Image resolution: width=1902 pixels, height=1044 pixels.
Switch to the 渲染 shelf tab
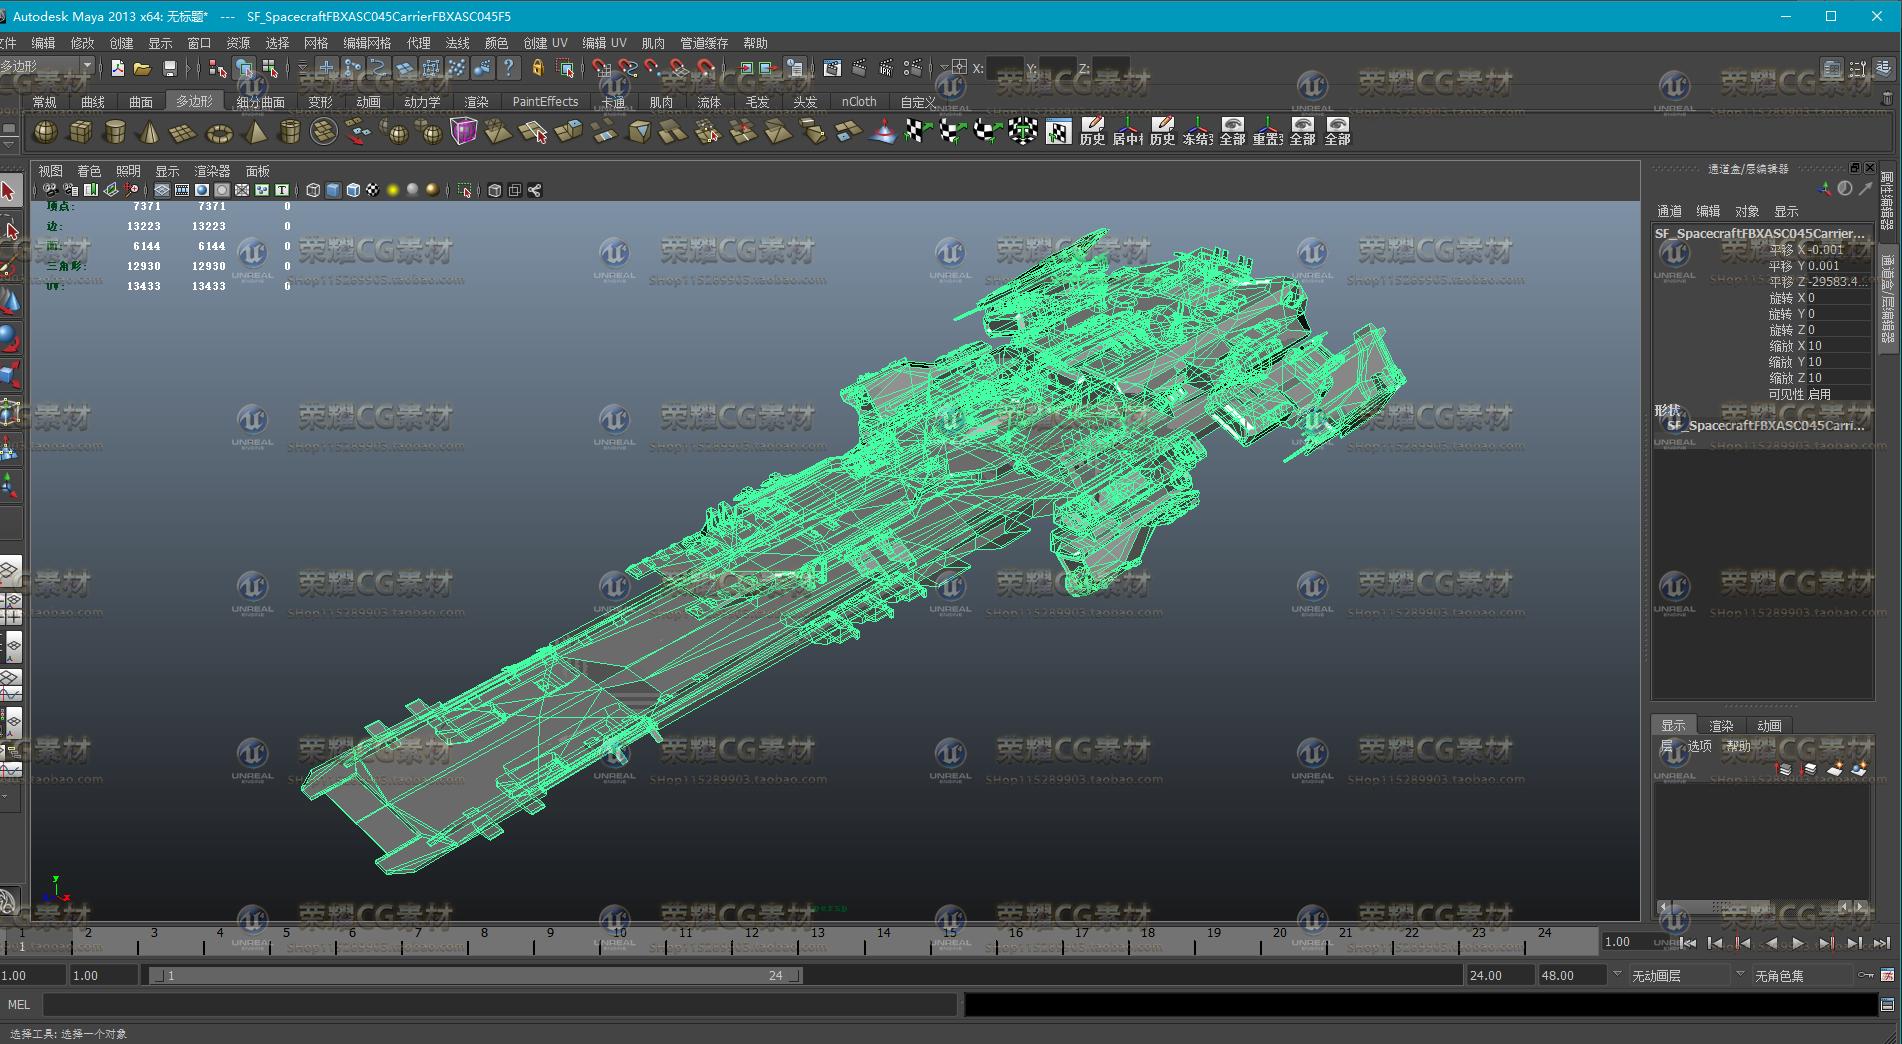click(476, 102)
